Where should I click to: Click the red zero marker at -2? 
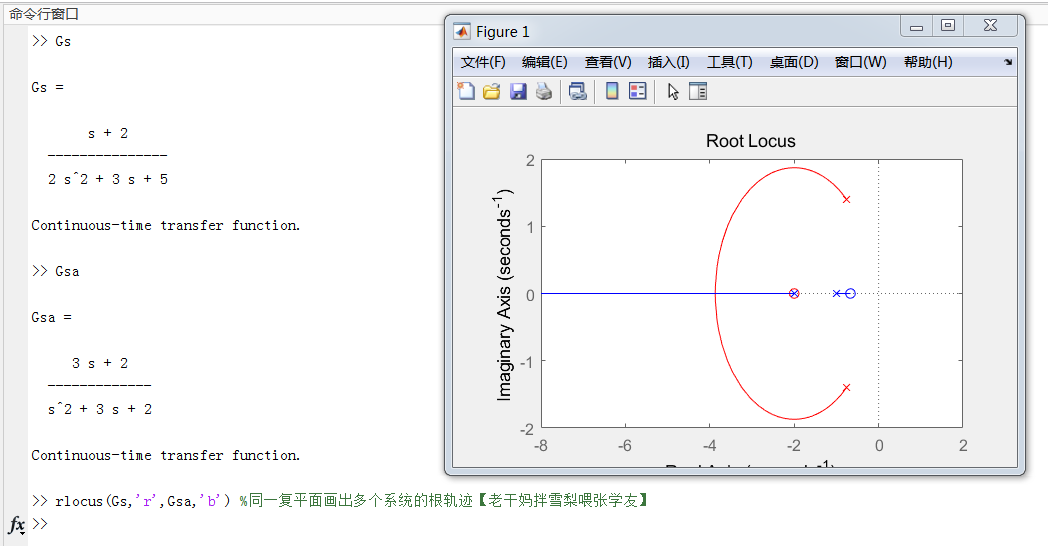(794, 293)
